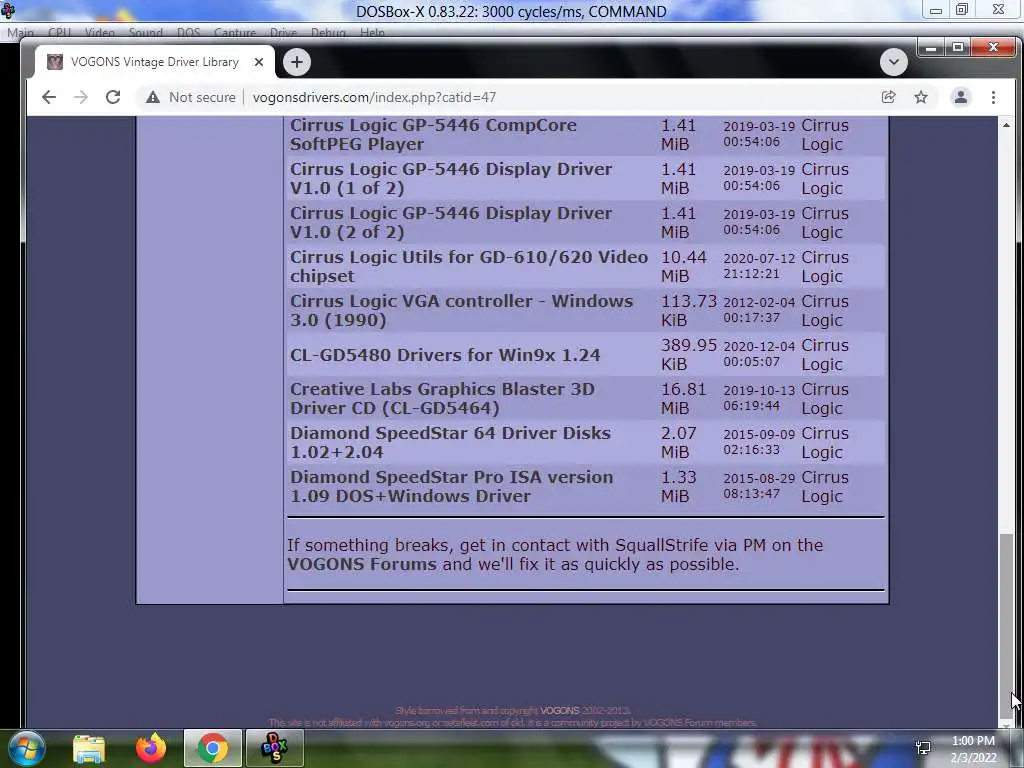Viewport: 1024px width, 768px height.
Task: Click date 2015-09-09 02:16:33
Action: tap(759, 441)
